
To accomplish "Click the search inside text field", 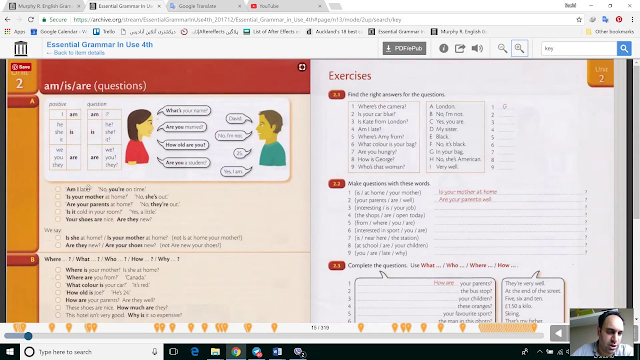I will point(579,49).
